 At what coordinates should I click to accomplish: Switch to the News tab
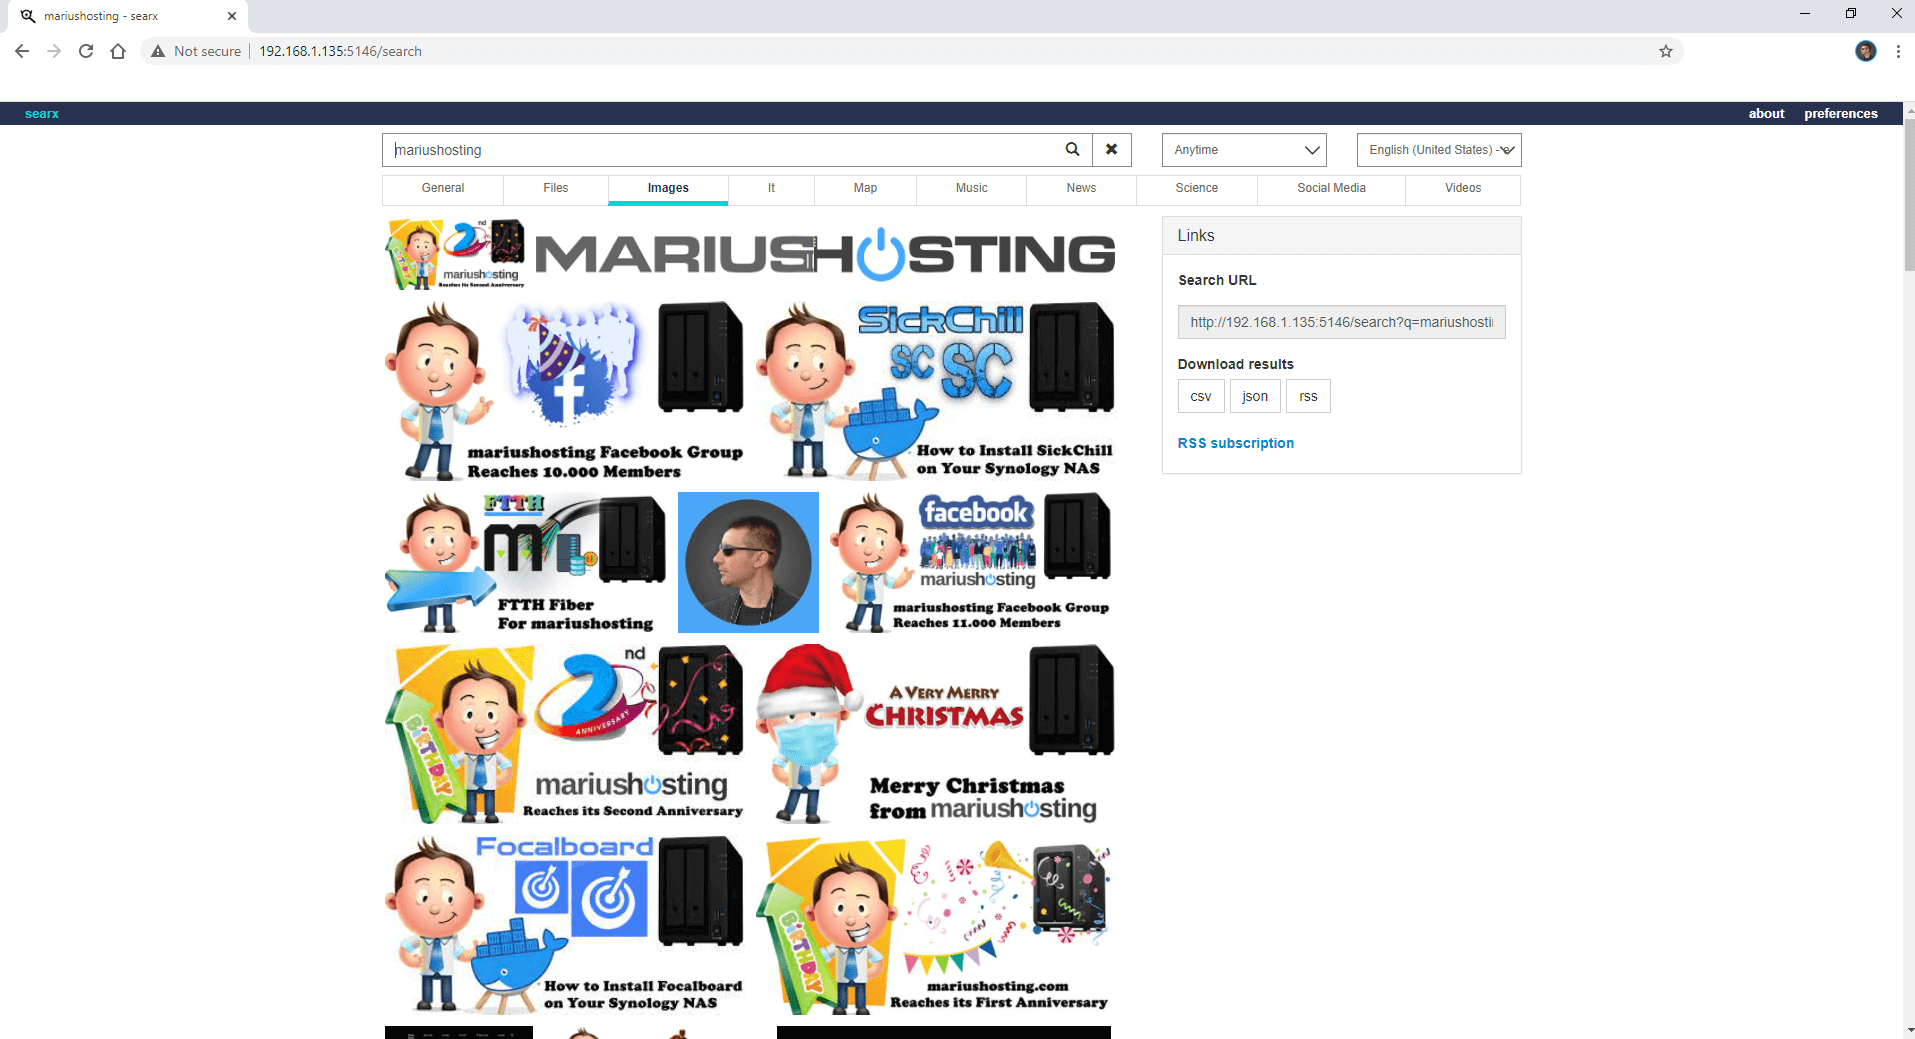coord(1081,188)
